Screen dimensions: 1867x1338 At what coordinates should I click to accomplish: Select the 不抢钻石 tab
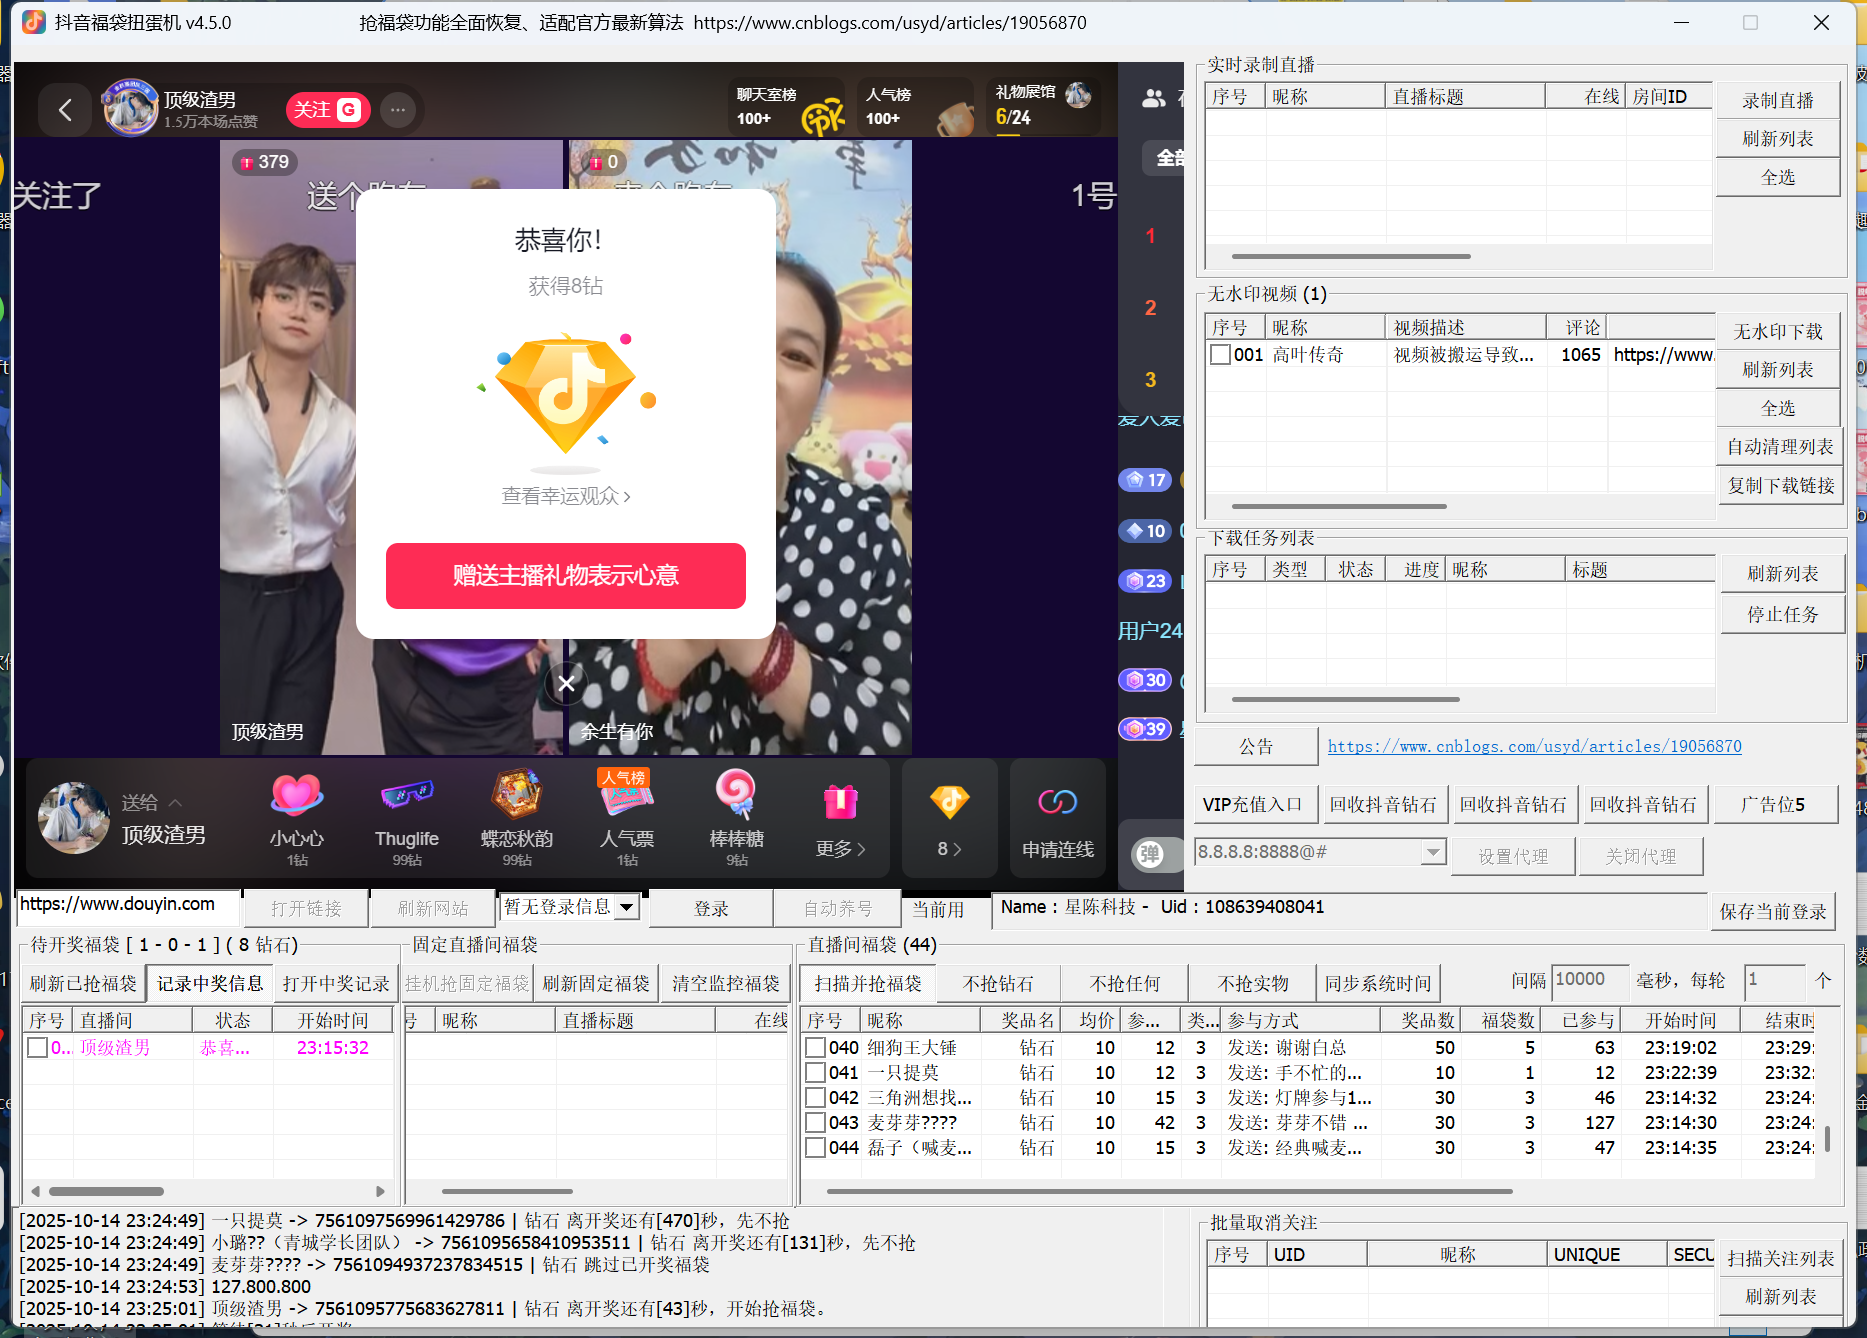997,982
